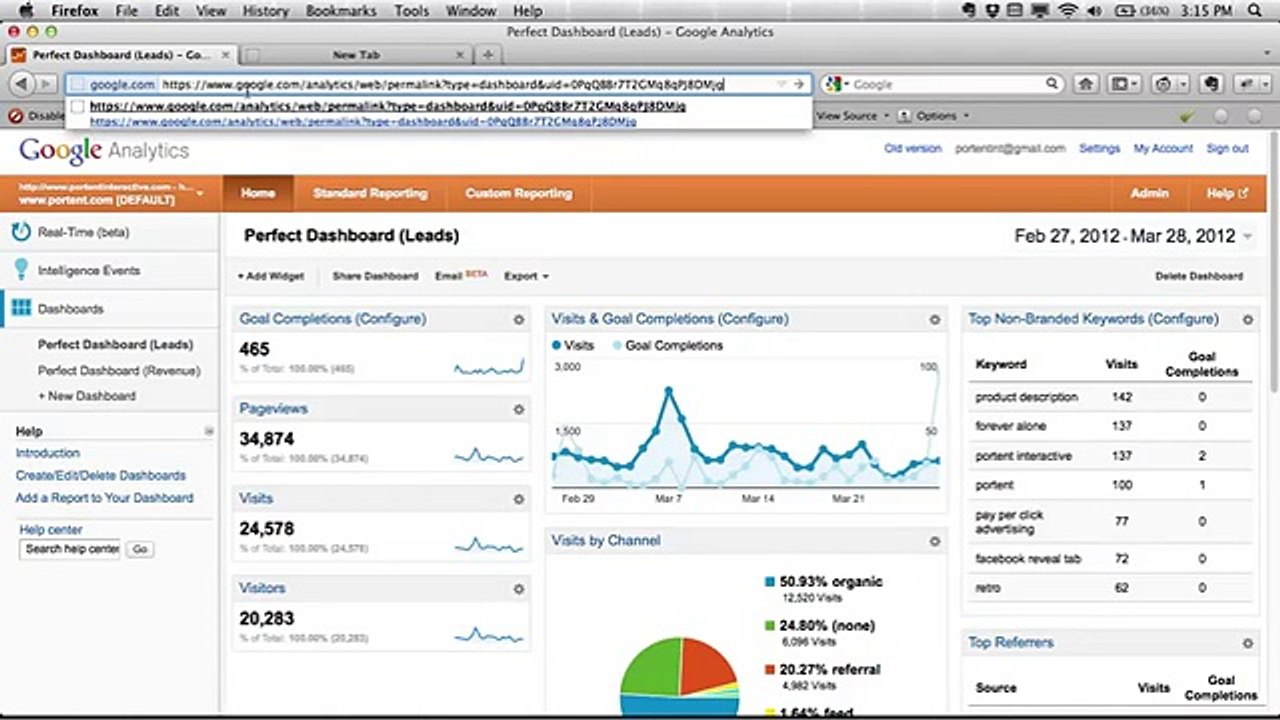The height and width of the screenshot is (720, 1280).
Task: Click + New Dashboard in the sidebar
Action: [x=87, y=396]
